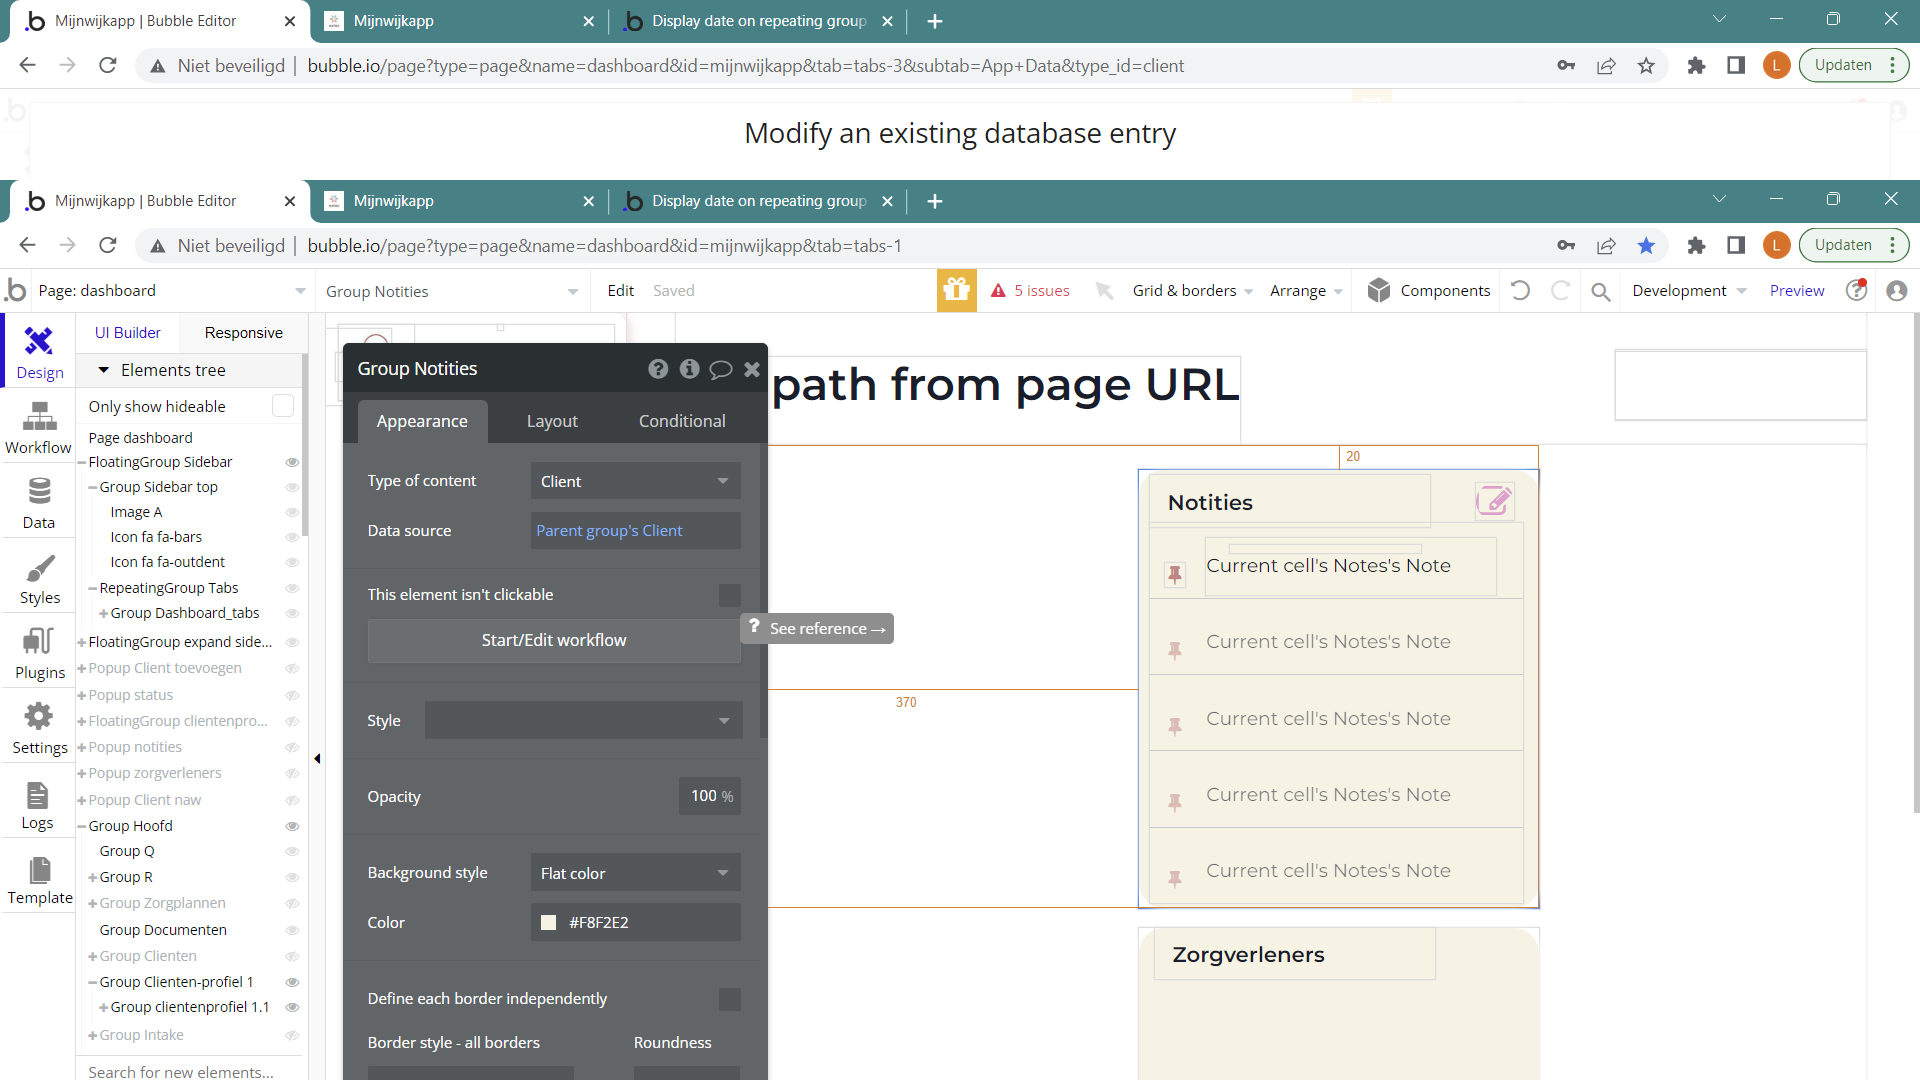The height and width of the screenshot is (1080, 1920).
Task: Open Type of content dropdown
Action: point(635,481)
